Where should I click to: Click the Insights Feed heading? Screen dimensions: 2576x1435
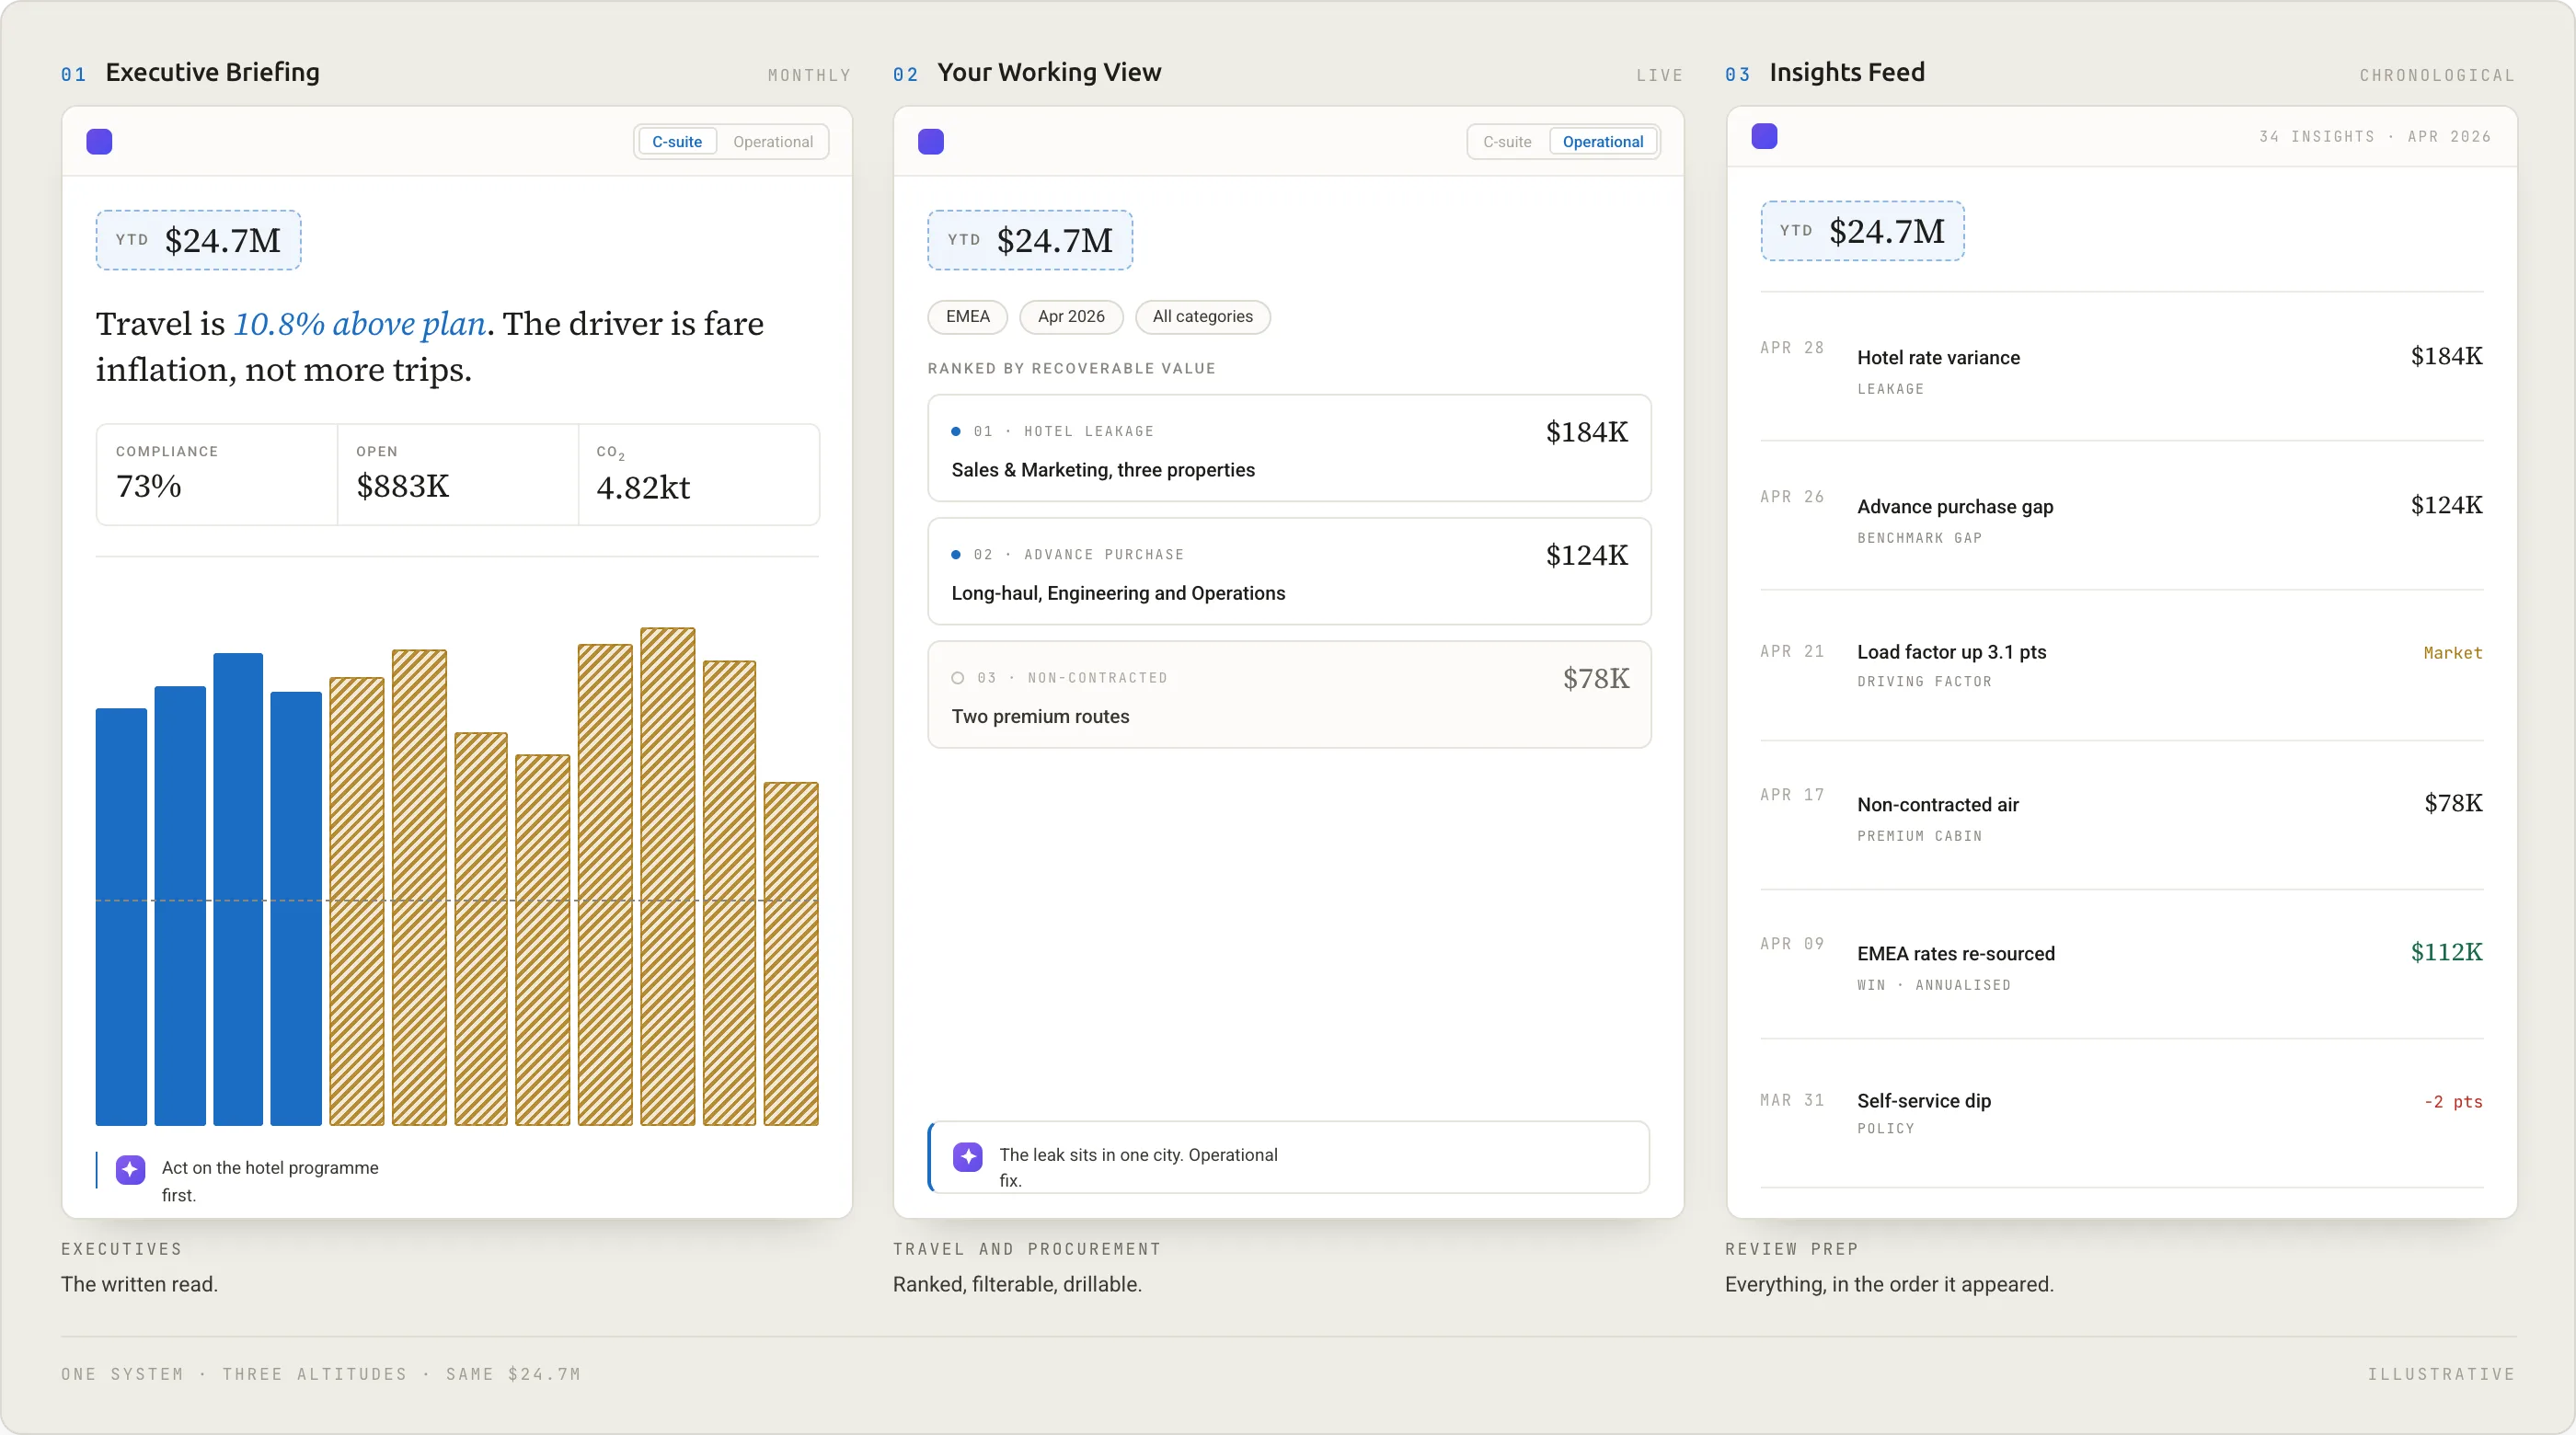[x=1847, y=73]
